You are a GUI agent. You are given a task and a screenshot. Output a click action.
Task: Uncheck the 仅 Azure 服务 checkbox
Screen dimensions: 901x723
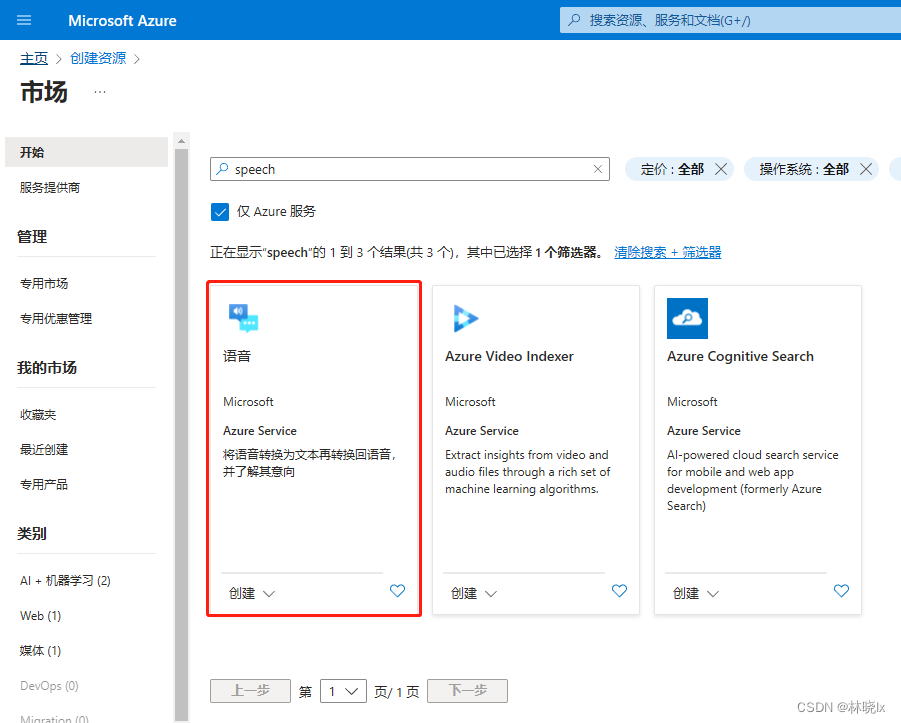(220, 211)
